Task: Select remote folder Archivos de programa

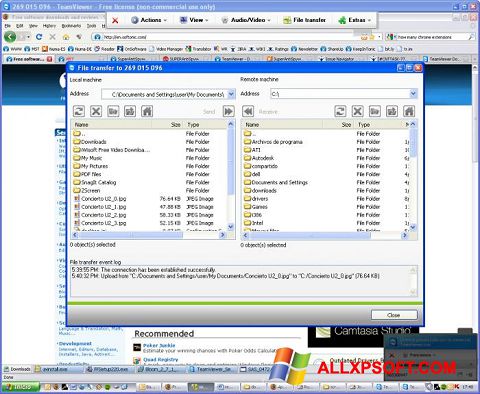Action: click(273, 142)
